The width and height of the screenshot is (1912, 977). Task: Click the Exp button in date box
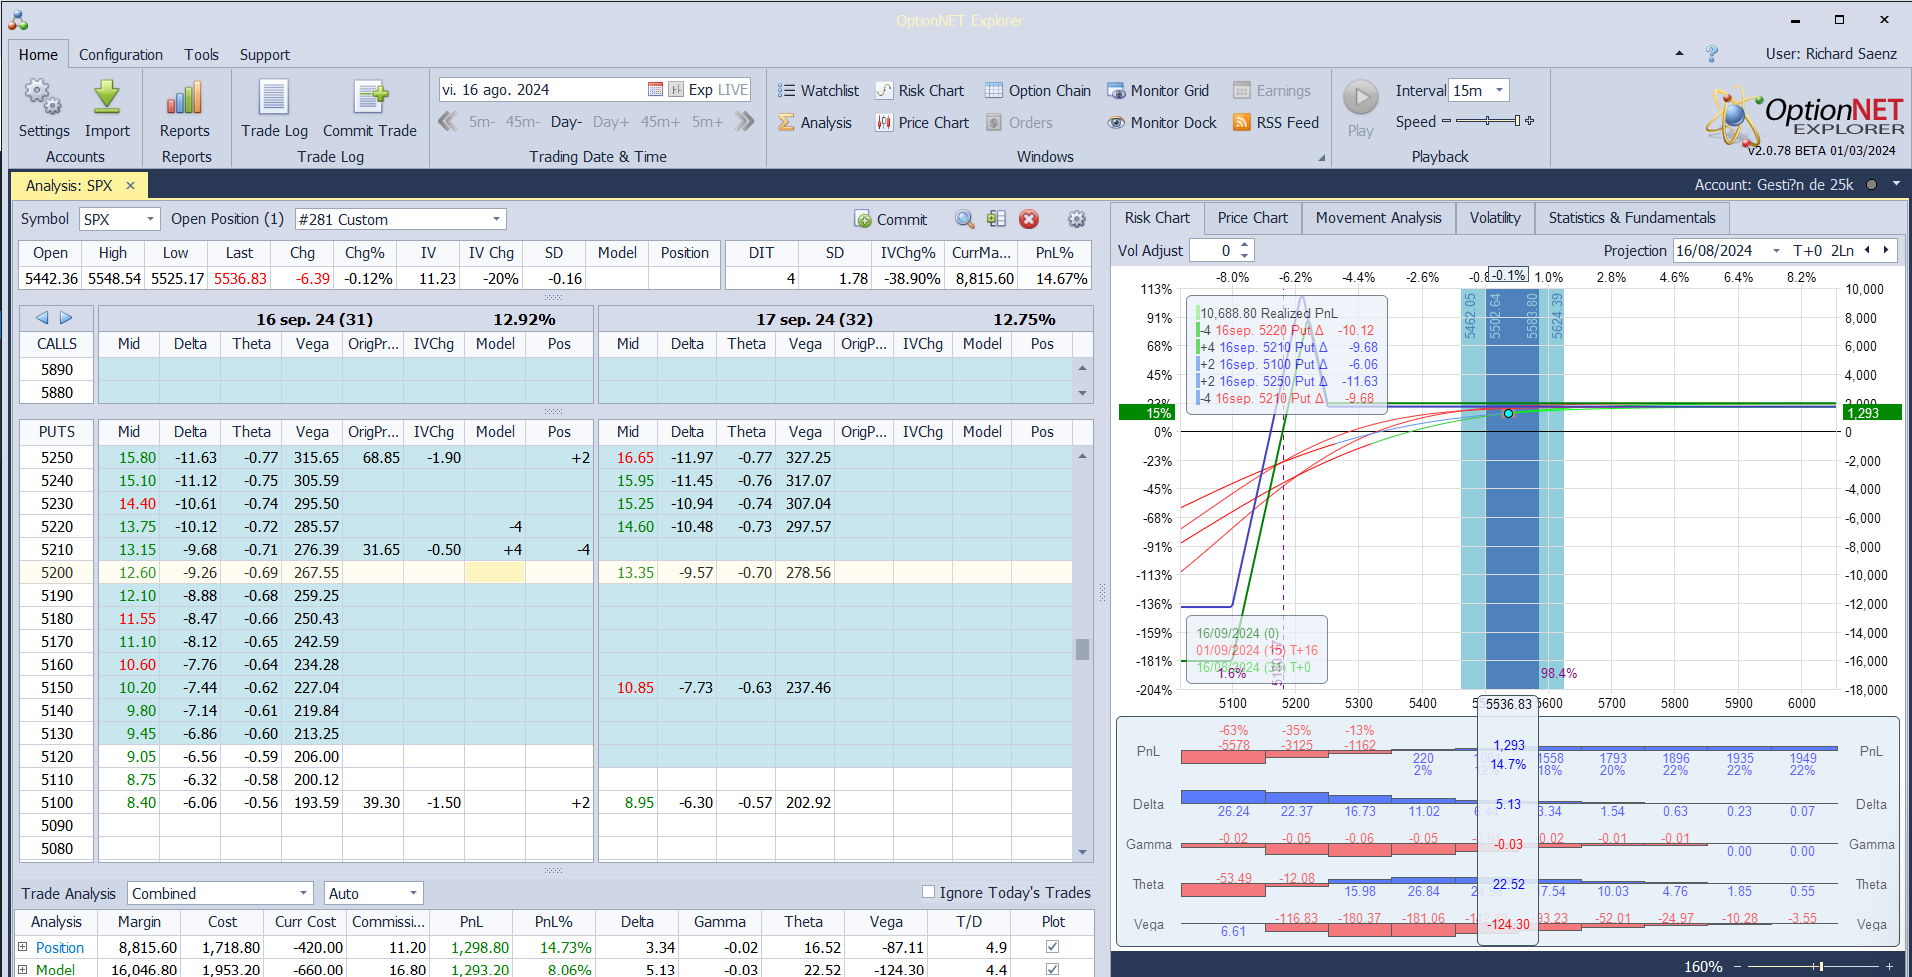(701, 90)
